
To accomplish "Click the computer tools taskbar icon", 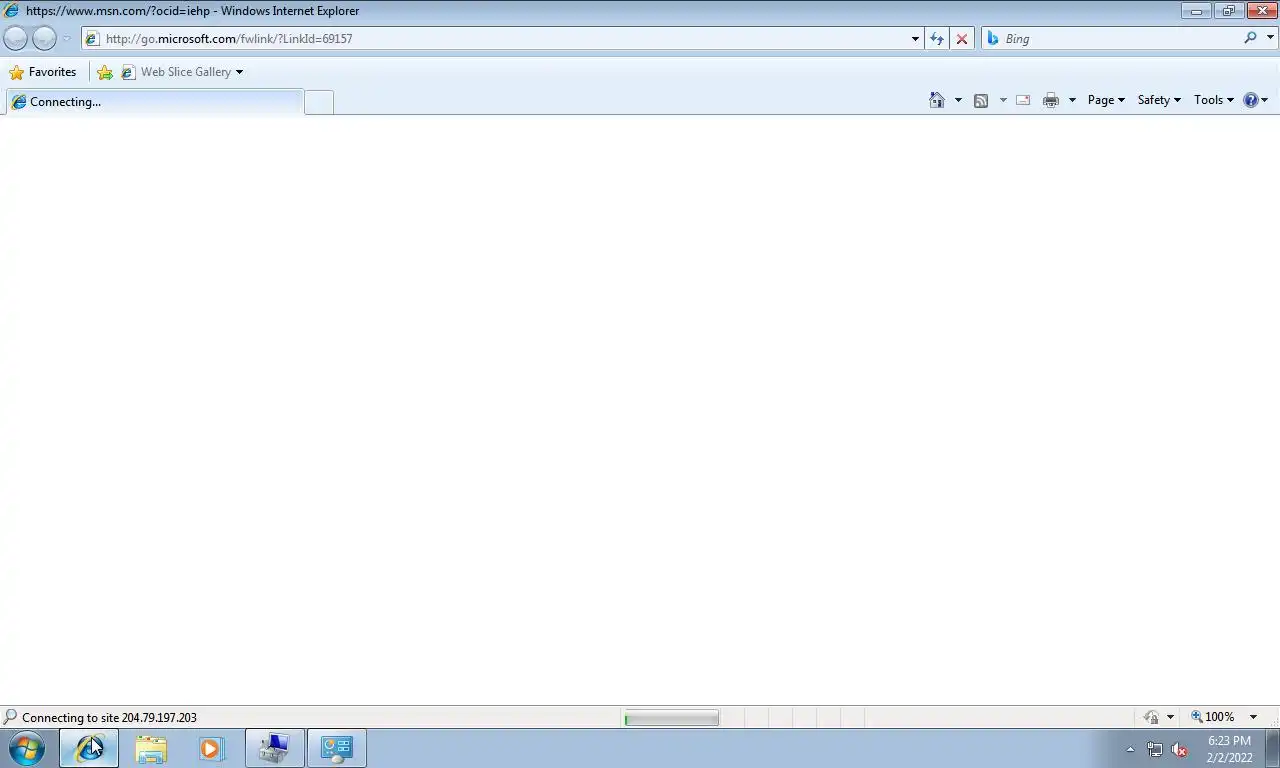I will 275,748.
